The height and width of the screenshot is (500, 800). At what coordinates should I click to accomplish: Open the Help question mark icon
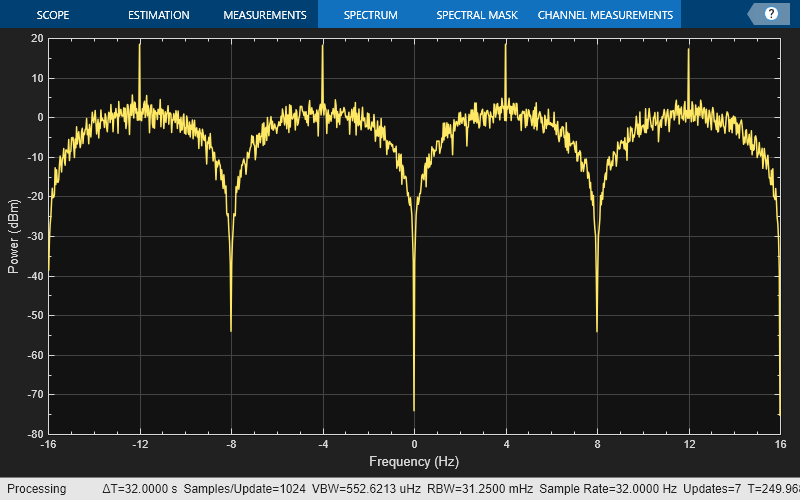pyautogui.click(x=771, y=14)
